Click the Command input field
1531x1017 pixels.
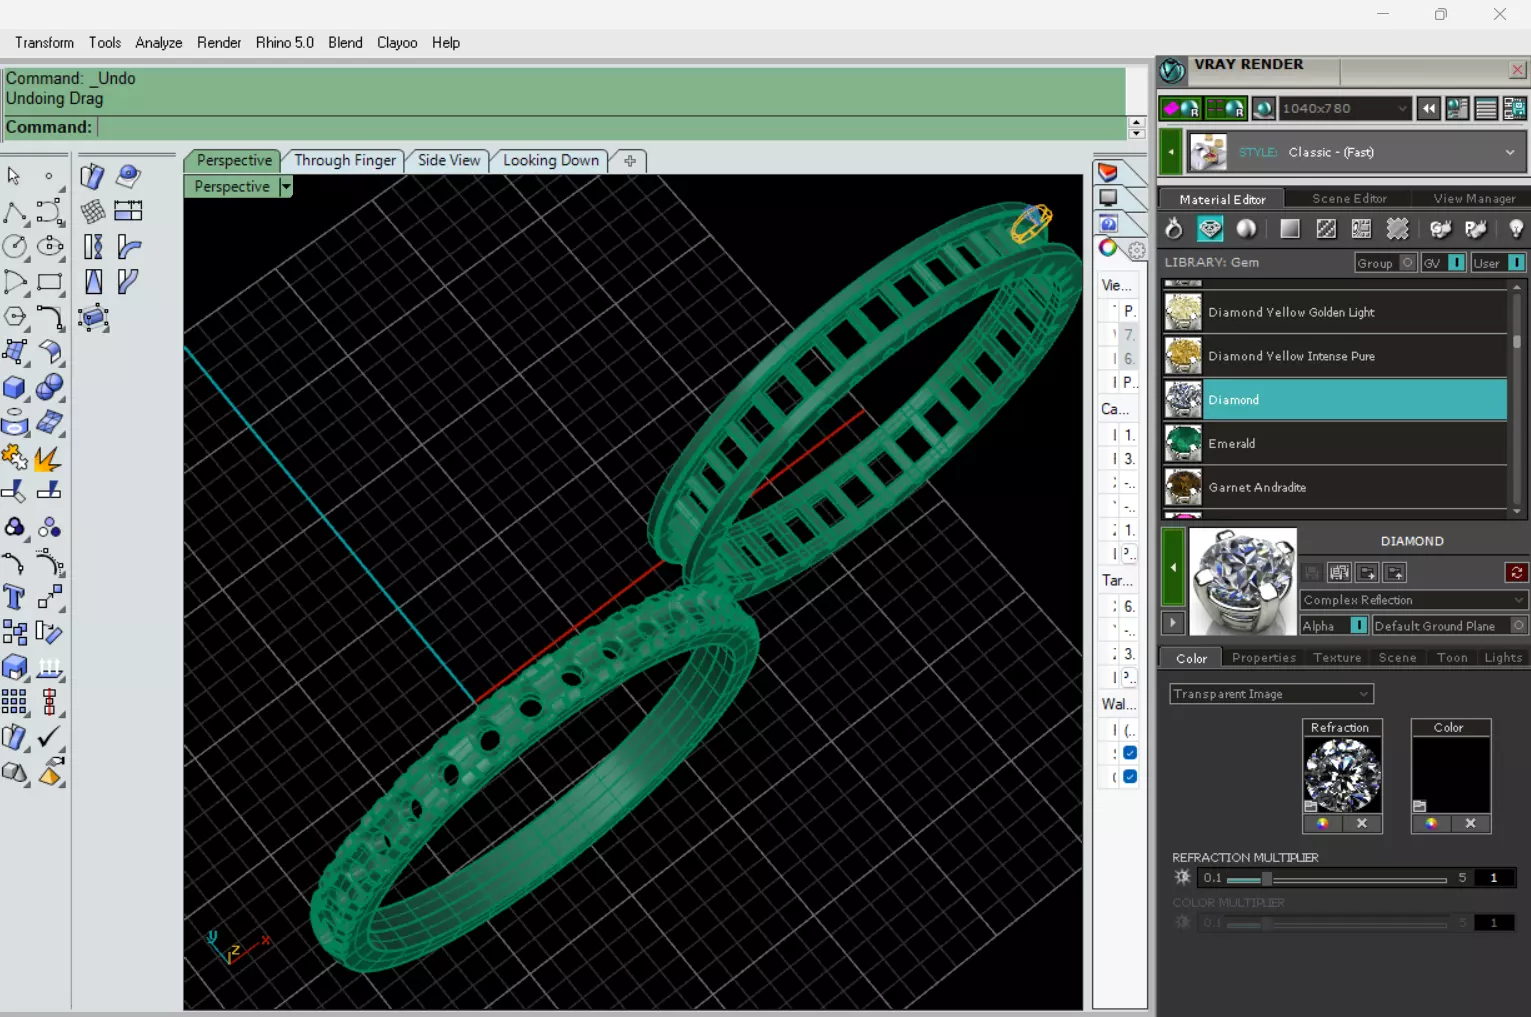612,127
